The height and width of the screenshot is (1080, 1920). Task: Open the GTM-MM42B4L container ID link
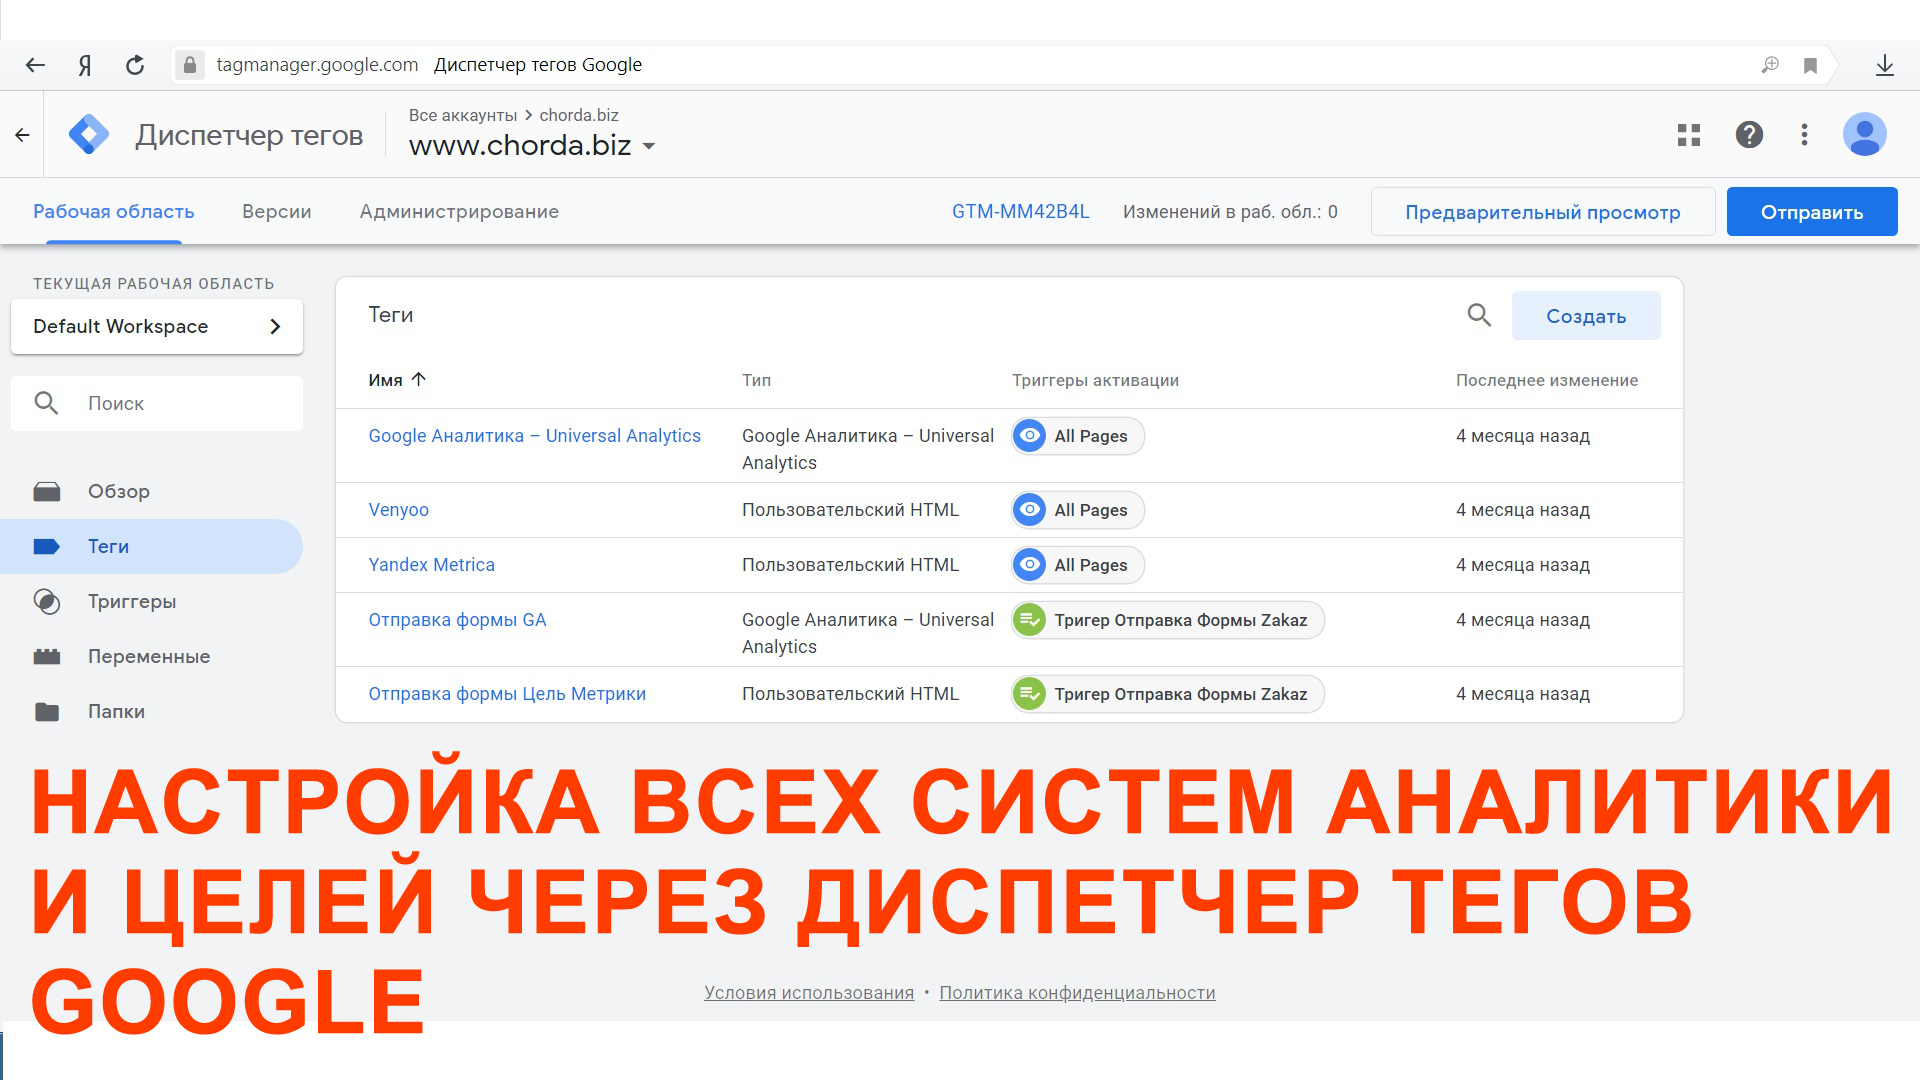coord(1021,212)
